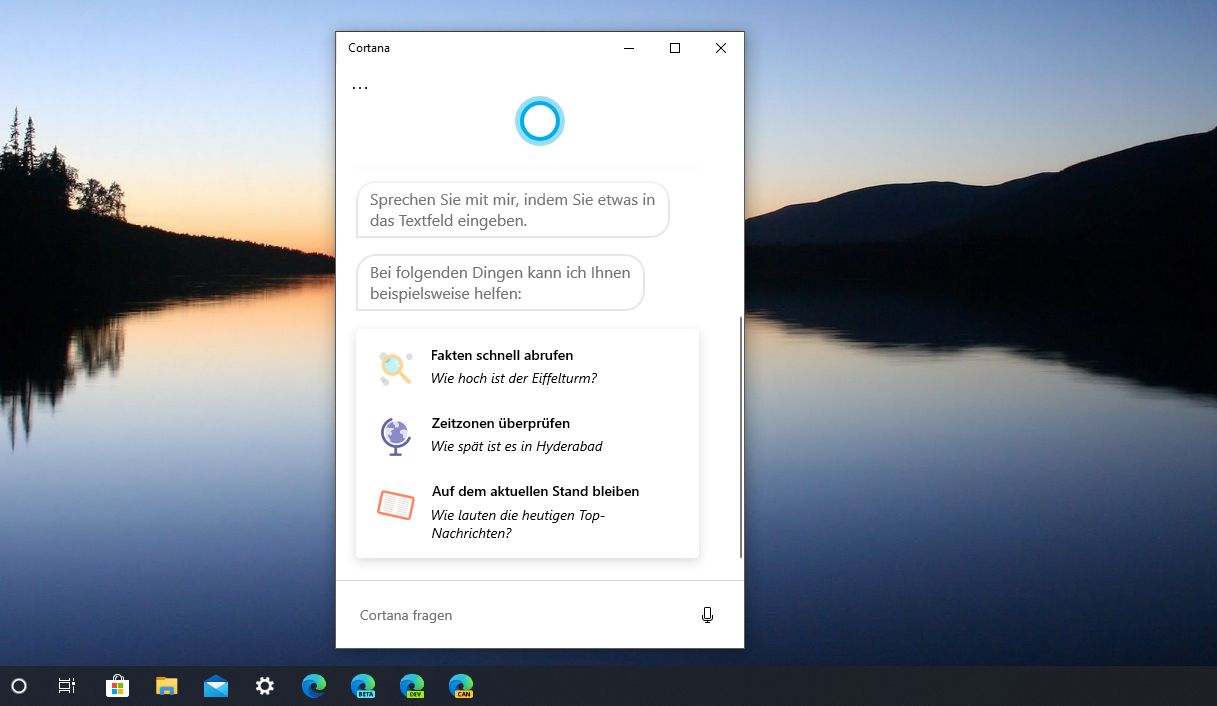Launch Microsoft Store from the taskbar
This screenshot has width=1217, height=706.
[x=118, y=686]
